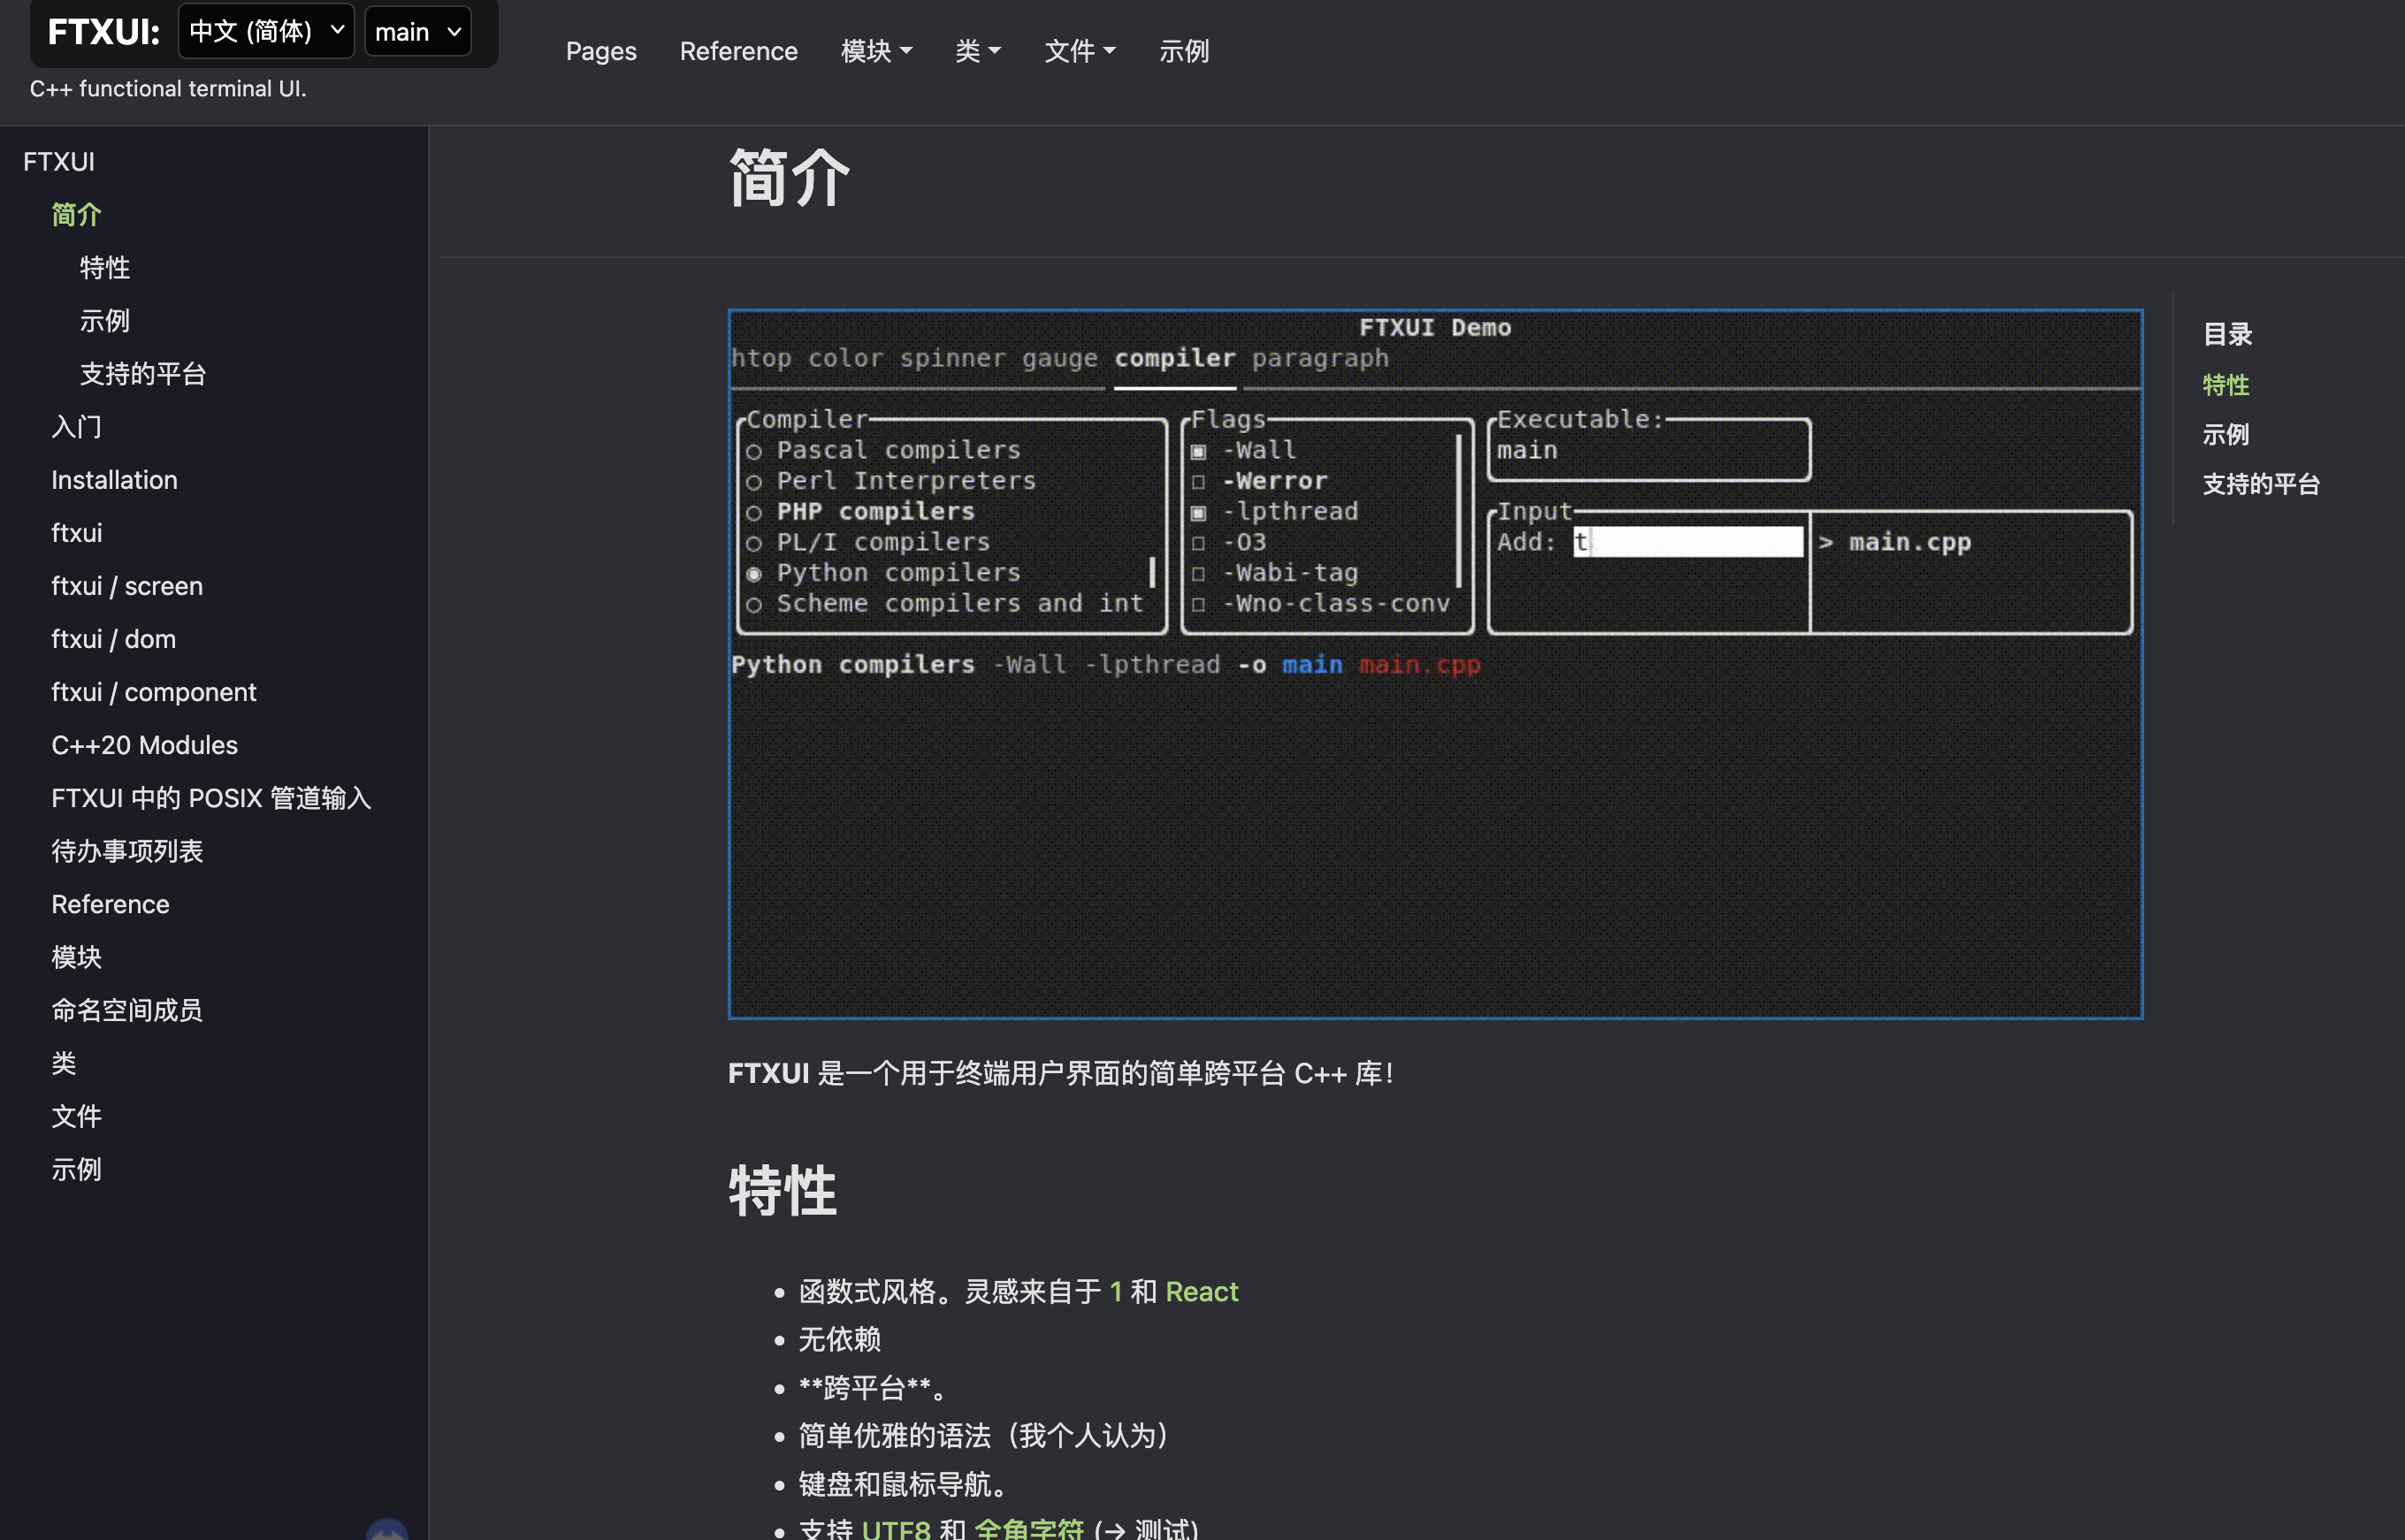The height and width of the screenshot is (1540, 2405).
Task: Open the 中文 (简体) language dropdown
Action: (x=266, y=31)
